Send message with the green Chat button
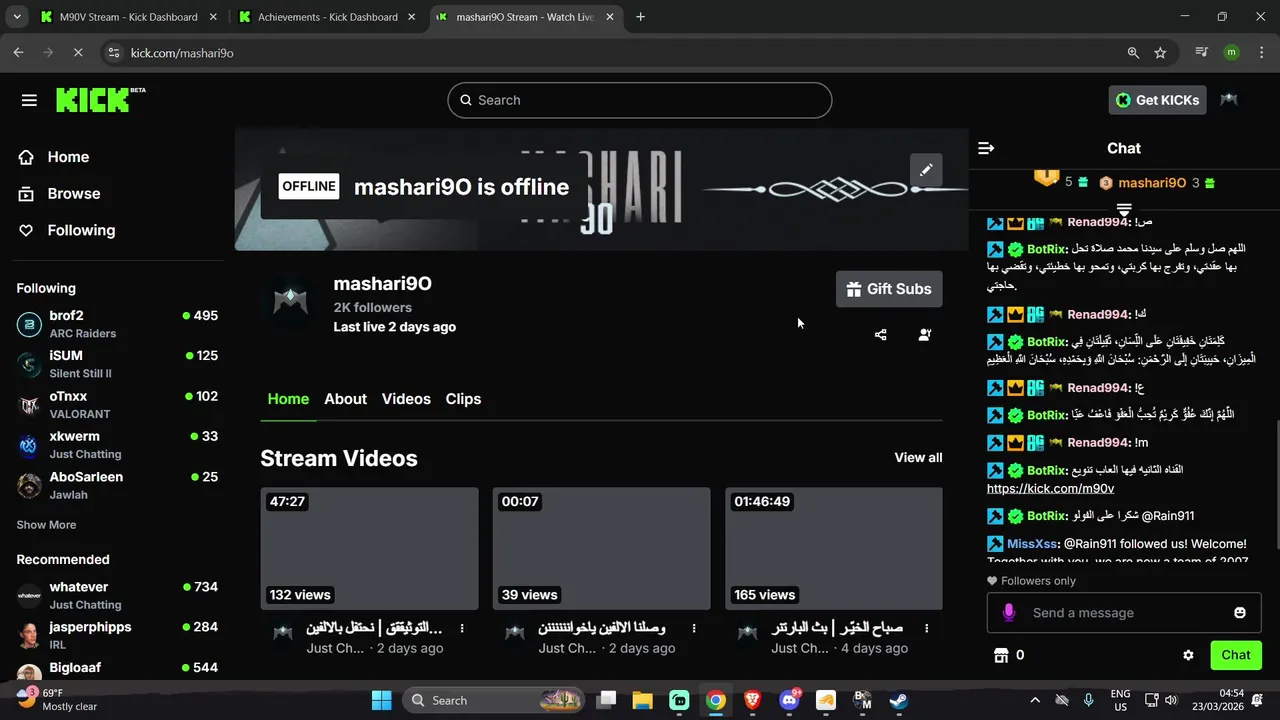This screenshot has height=720, width=1280. coord(1235,655)
